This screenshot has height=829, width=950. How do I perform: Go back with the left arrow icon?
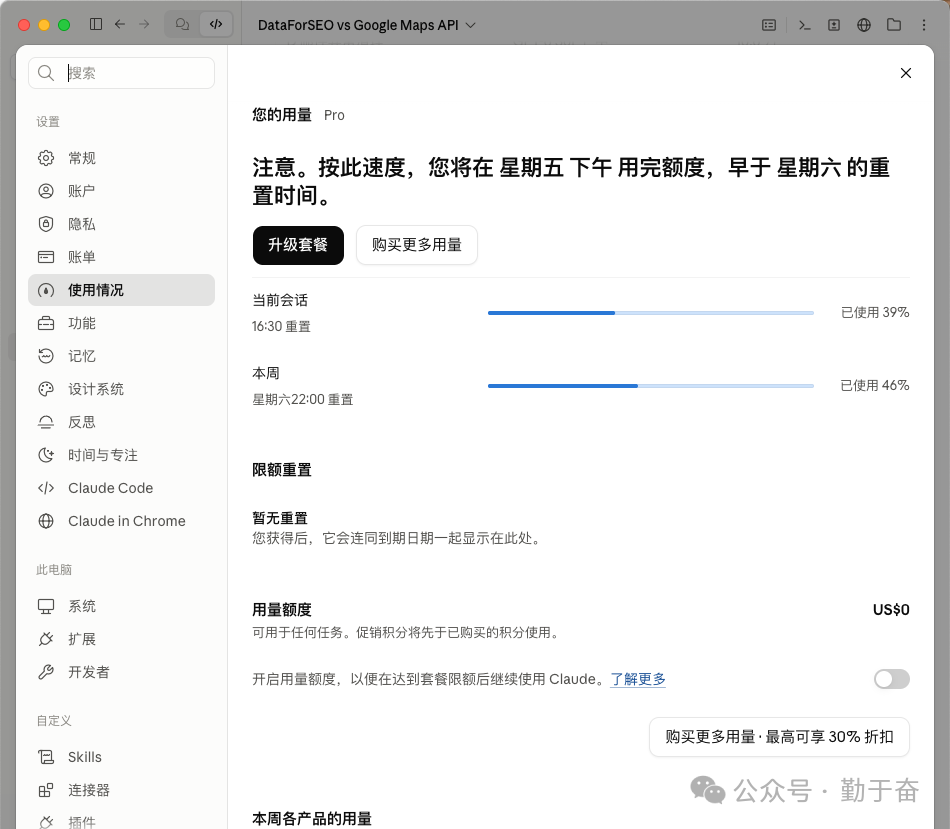click(120, 24)
